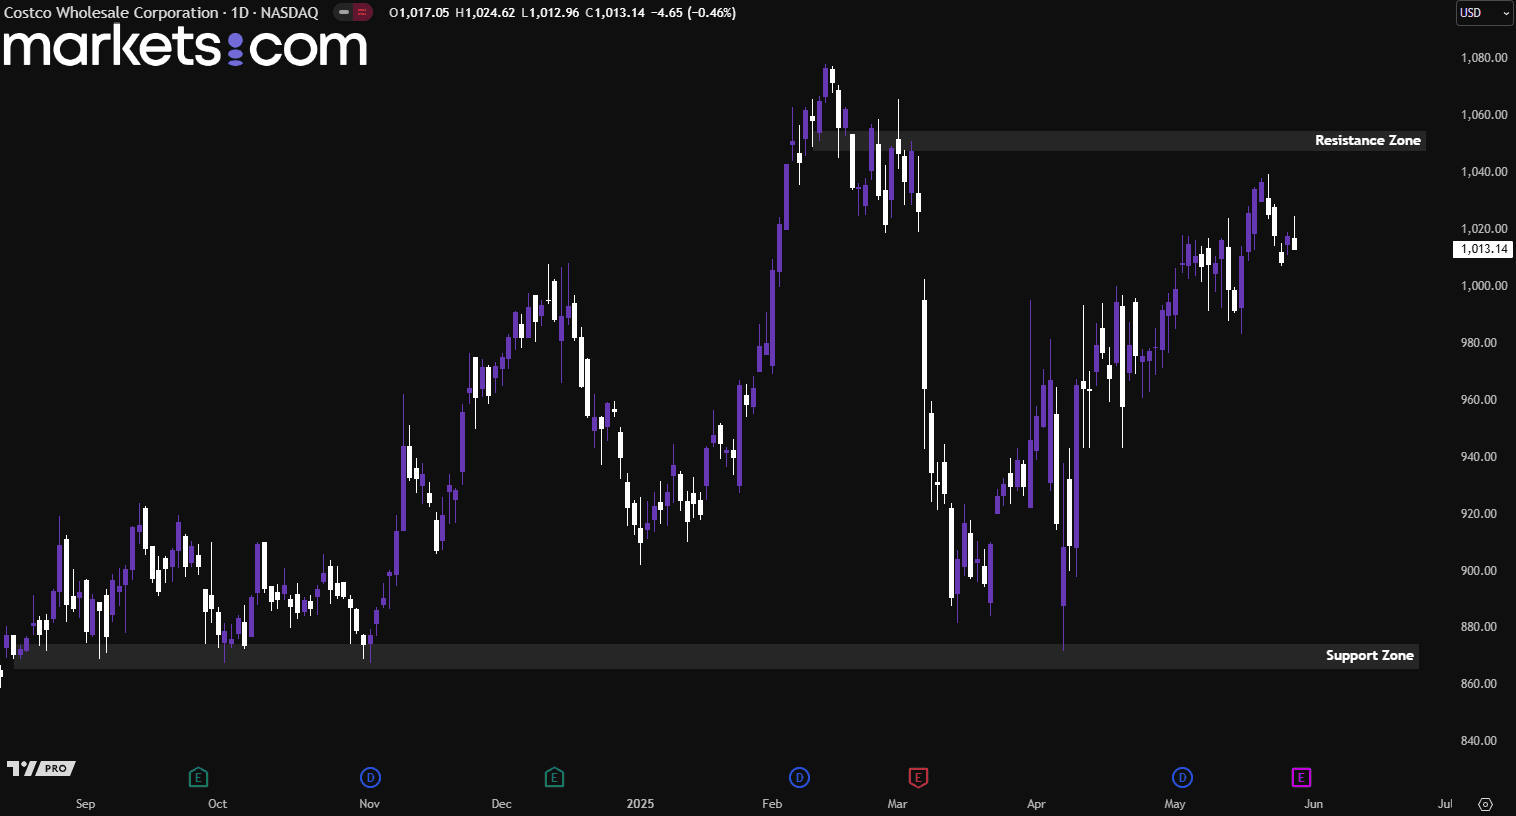Select the Support Zone label

click(x=1369, y=656)
